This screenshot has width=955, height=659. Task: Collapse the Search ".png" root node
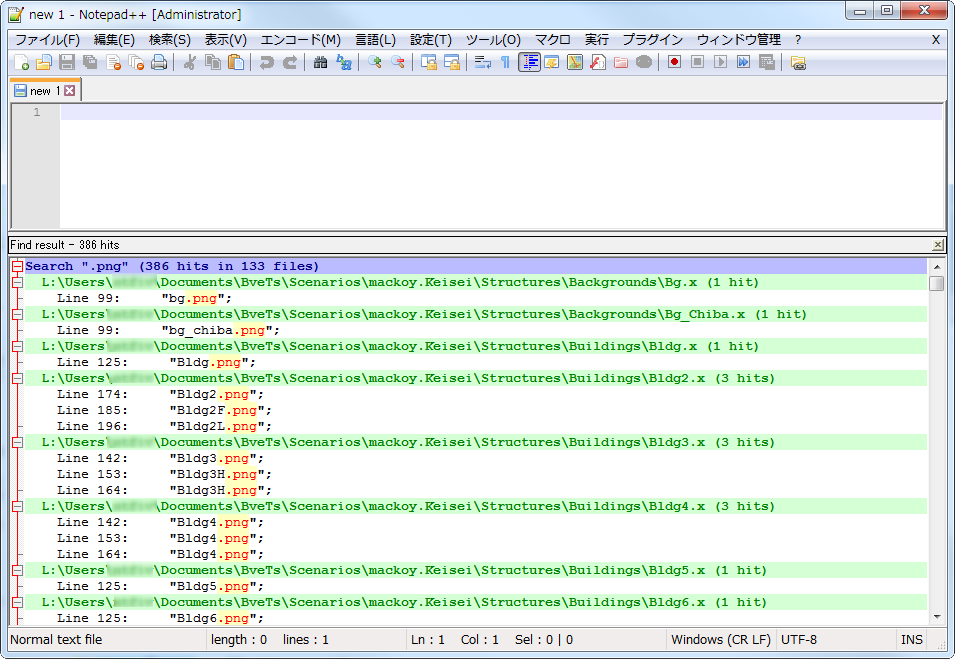point(18,266)
